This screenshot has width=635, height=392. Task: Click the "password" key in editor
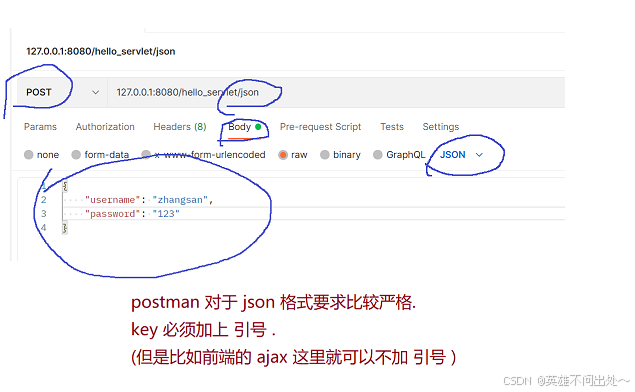(112, 214)
